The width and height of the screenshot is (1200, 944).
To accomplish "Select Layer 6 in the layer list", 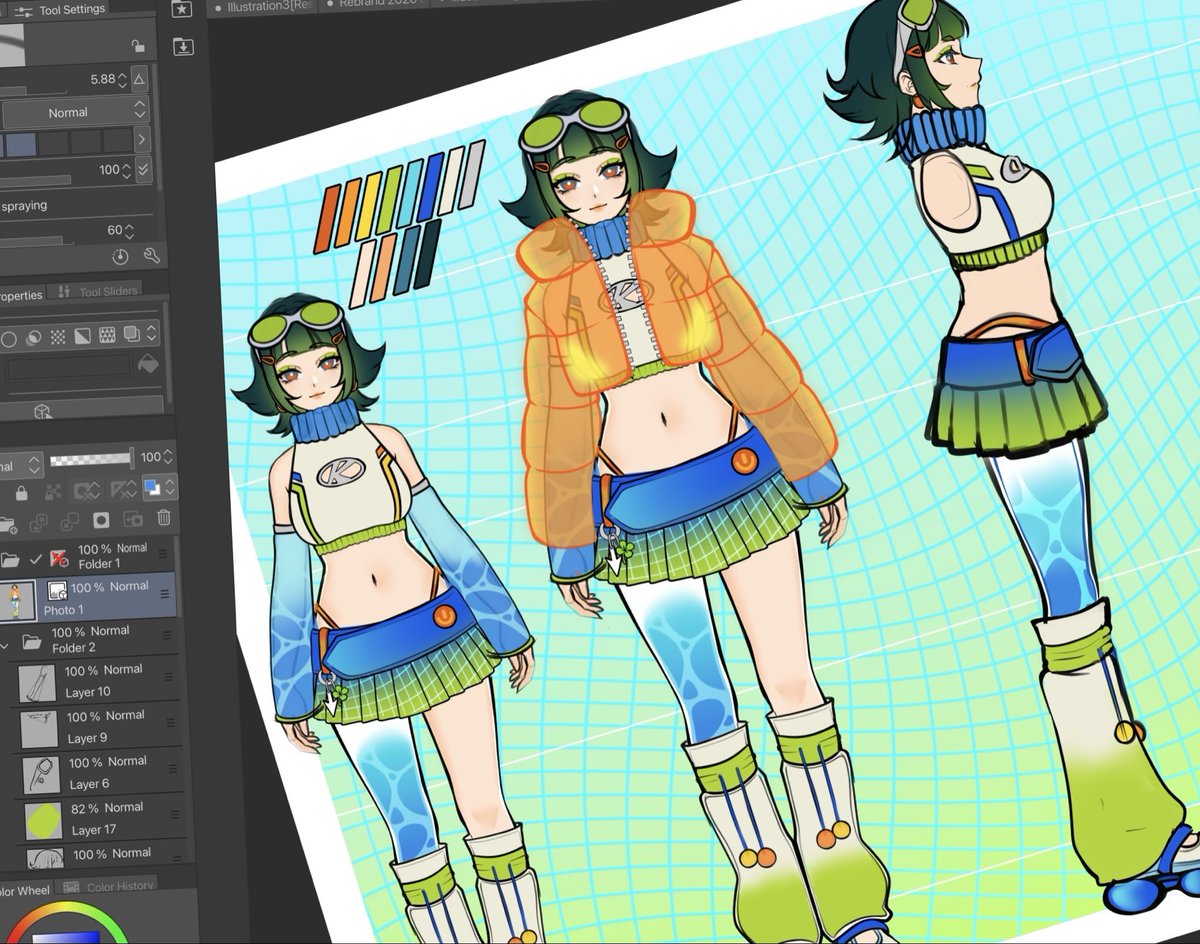I will pyautogui.click(x=99, y=773).
